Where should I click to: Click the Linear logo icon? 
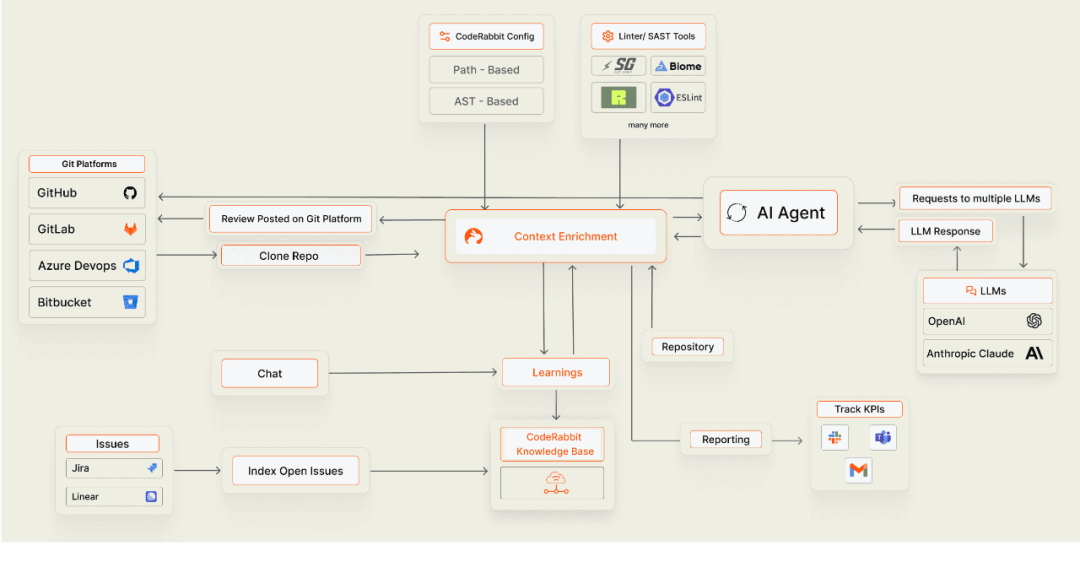(x=152, y=496)
